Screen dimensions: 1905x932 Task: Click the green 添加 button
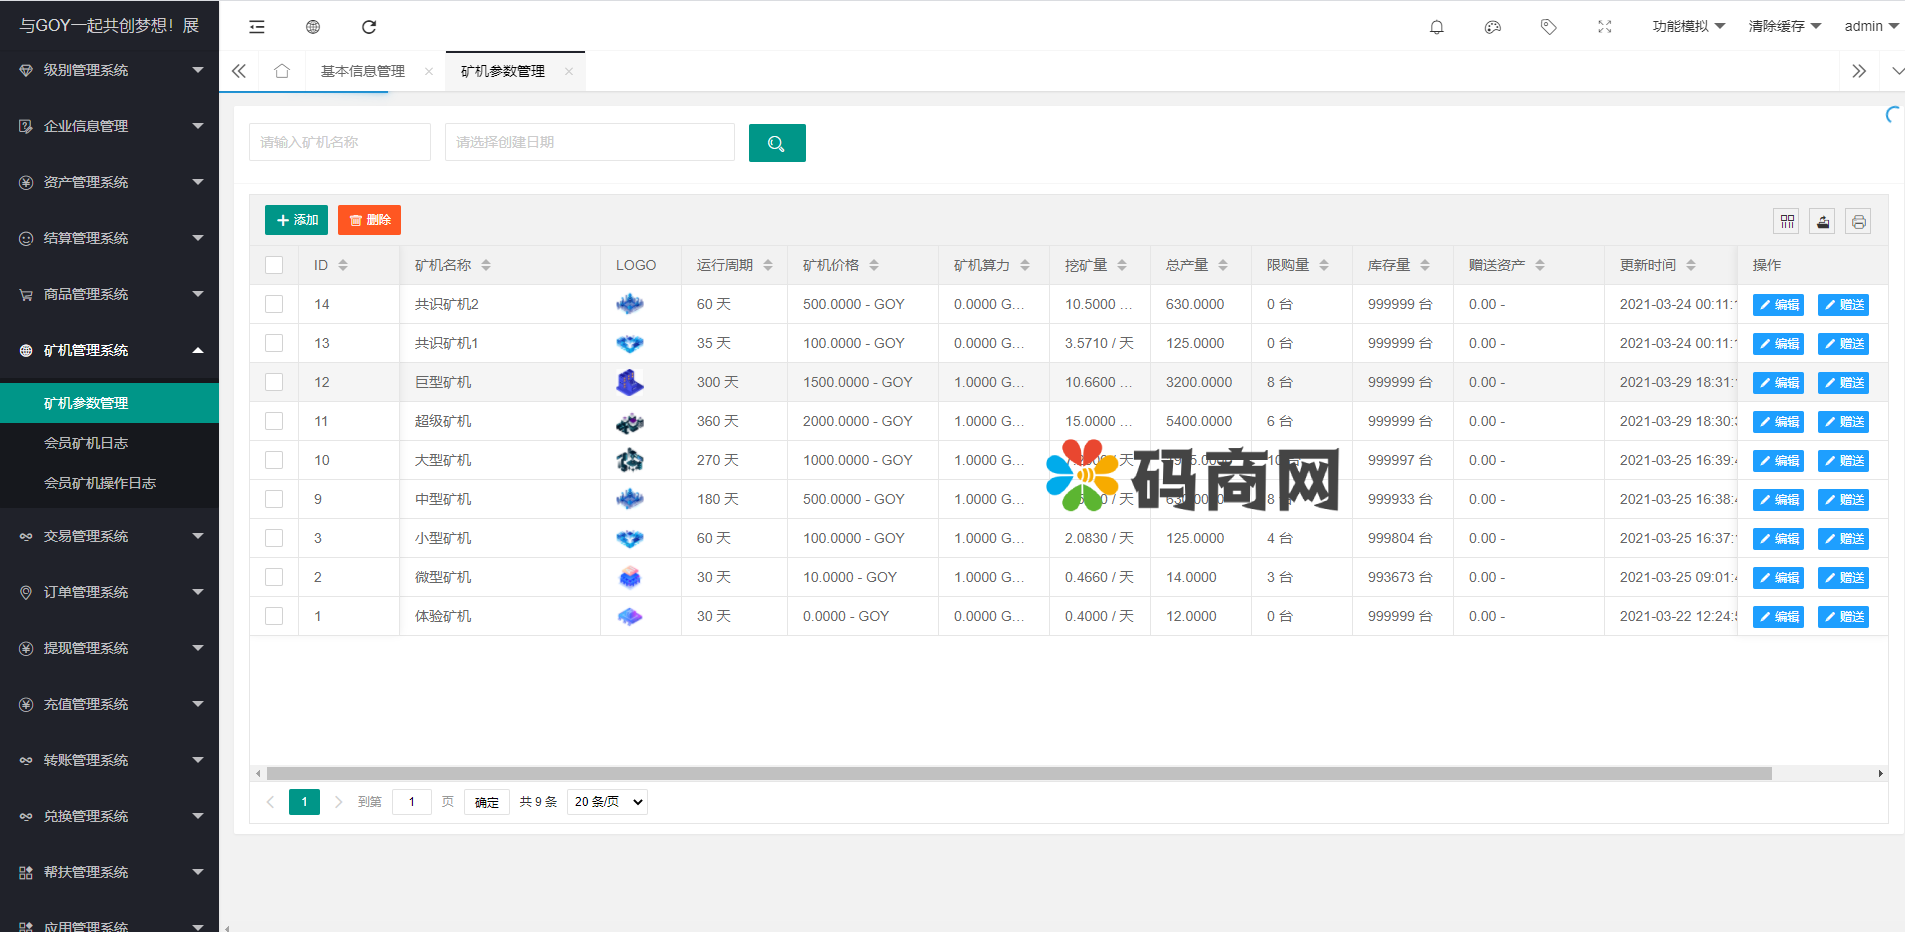296,220
